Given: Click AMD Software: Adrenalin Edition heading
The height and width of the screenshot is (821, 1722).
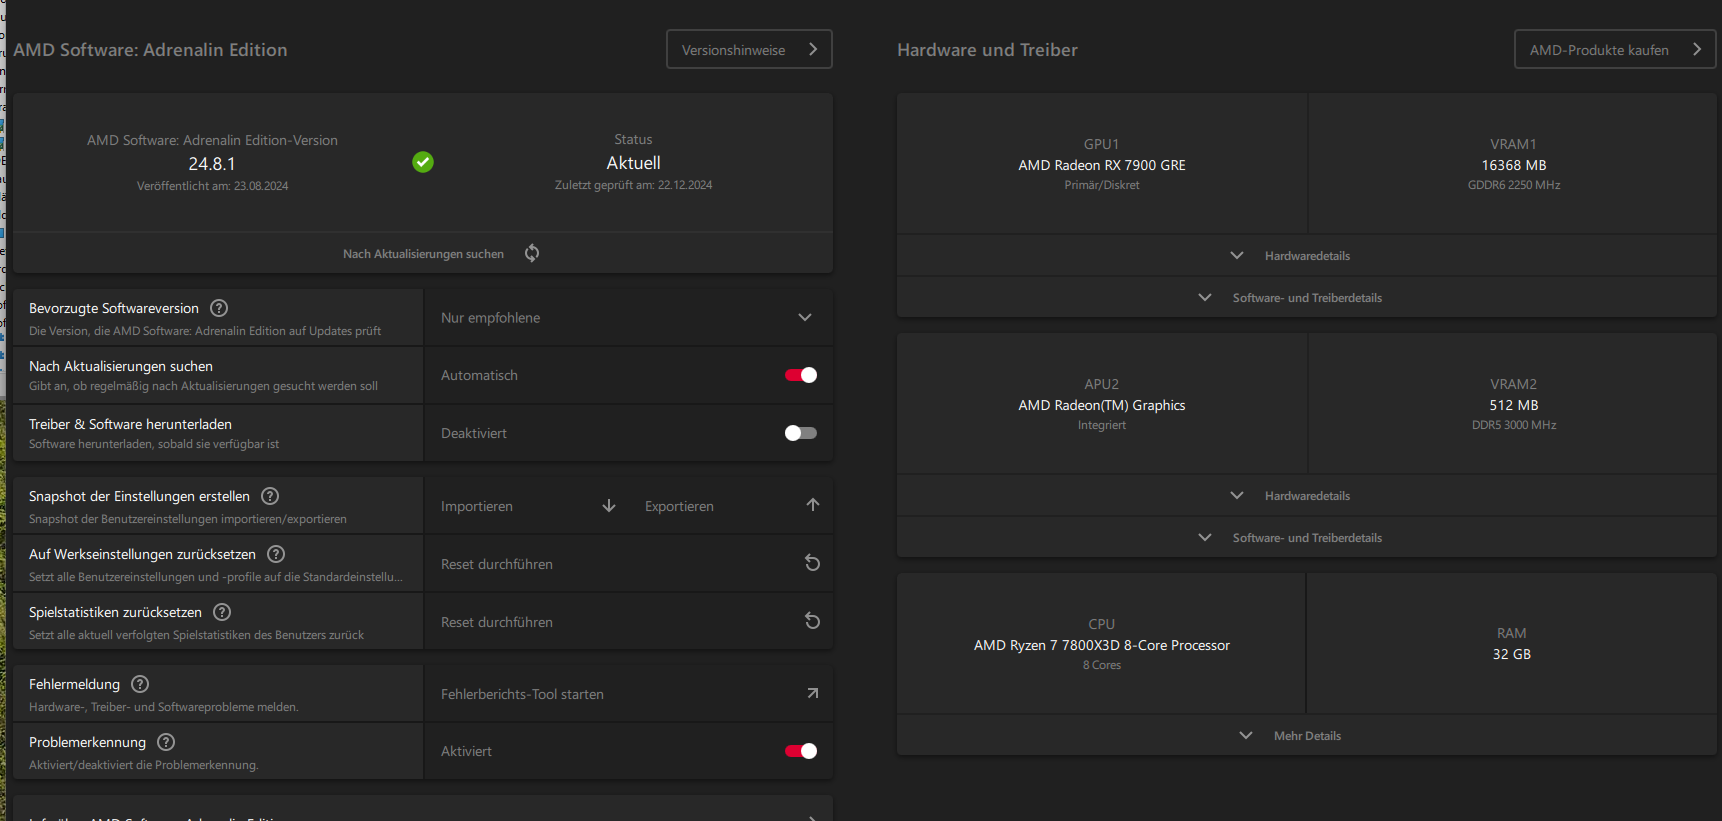Looking at the screenshot, I should click(x=150, y=50).
